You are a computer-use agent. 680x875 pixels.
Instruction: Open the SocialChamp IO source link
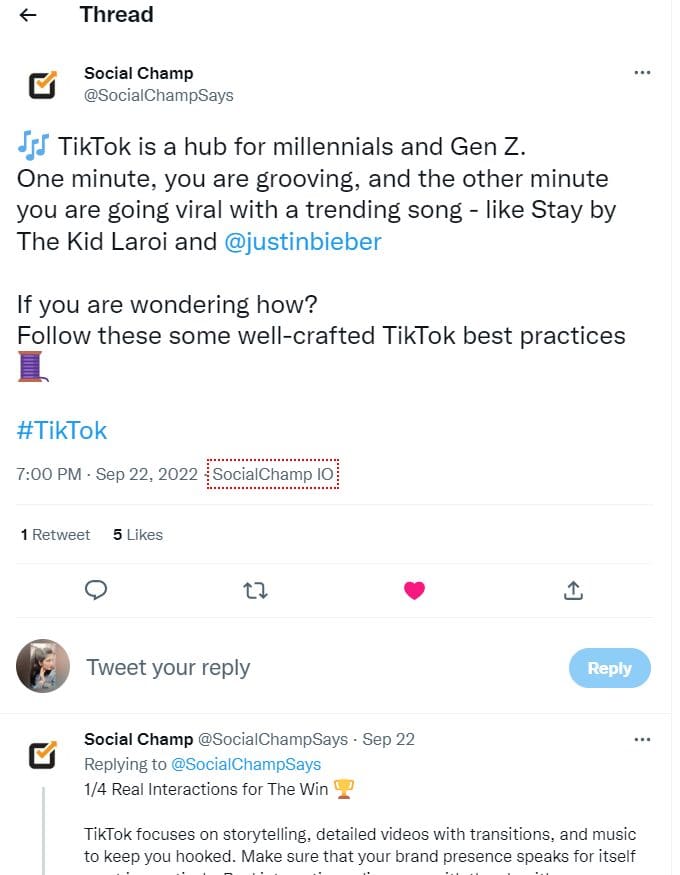[x=272, y=475]
